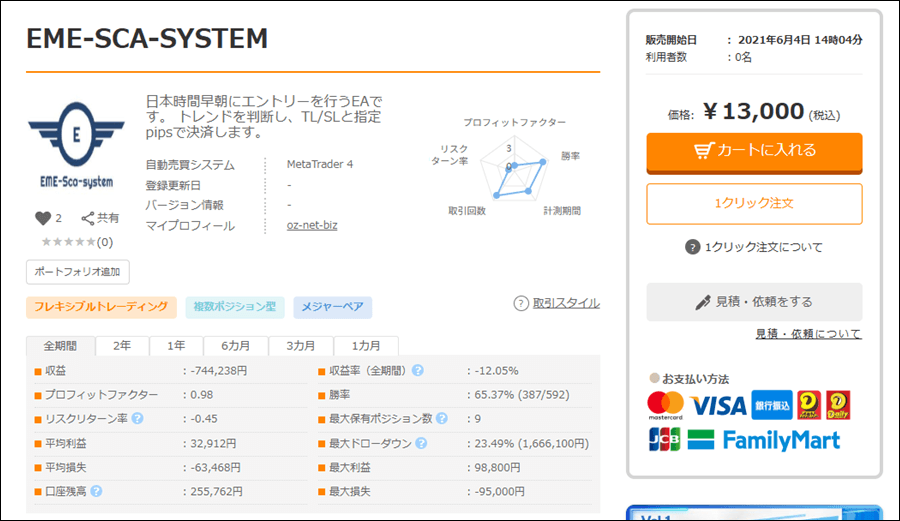Click the question icon for 1クリック注文について

(x=693, y=247)
